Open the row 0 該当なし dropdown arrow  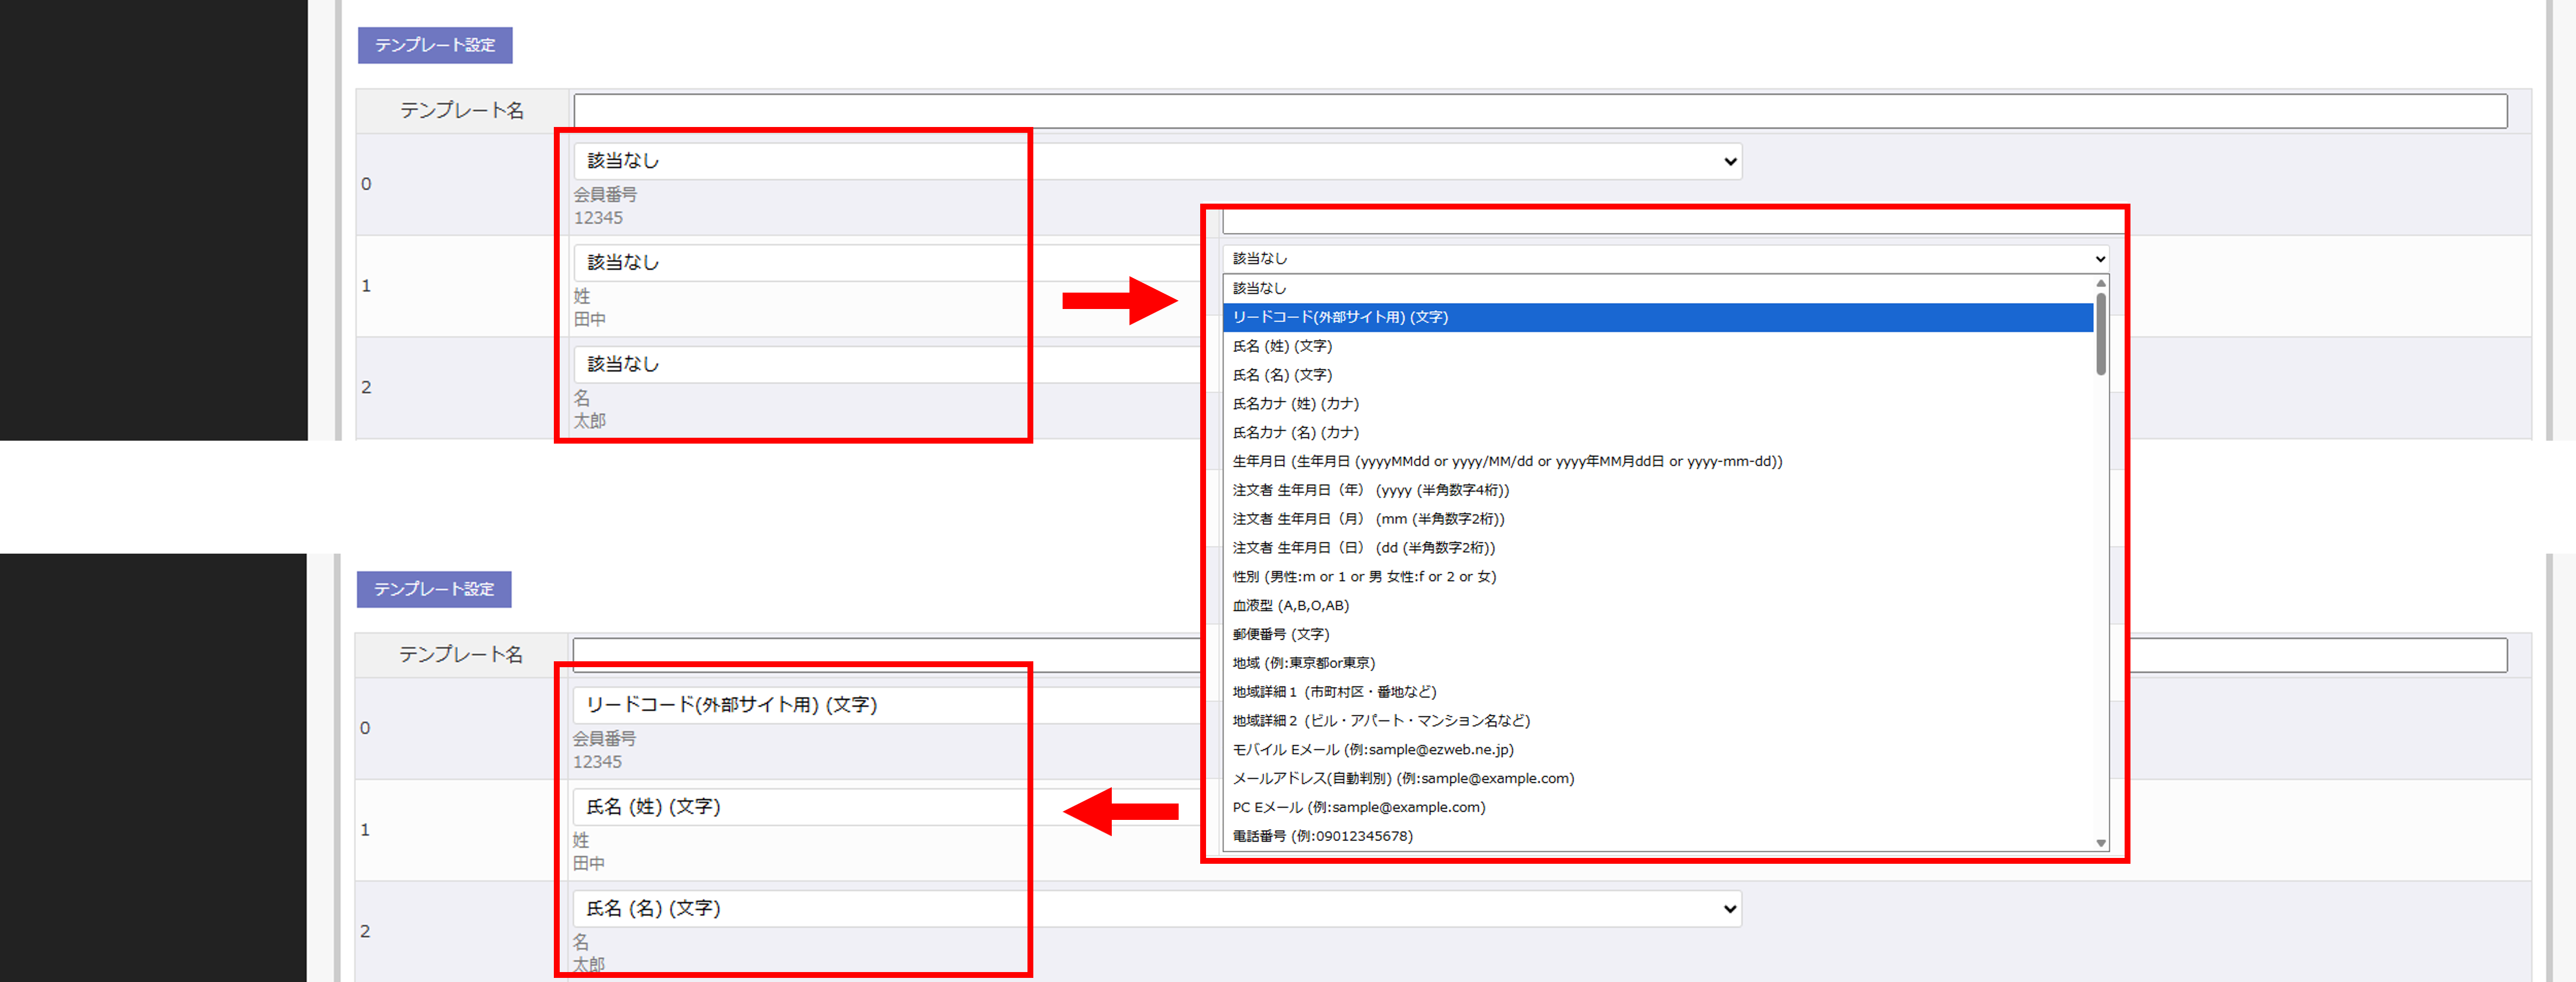point(1730,162)
